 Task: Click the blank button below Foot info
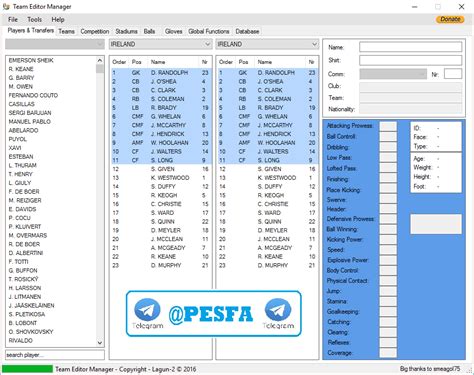click(x=436, y=224)
